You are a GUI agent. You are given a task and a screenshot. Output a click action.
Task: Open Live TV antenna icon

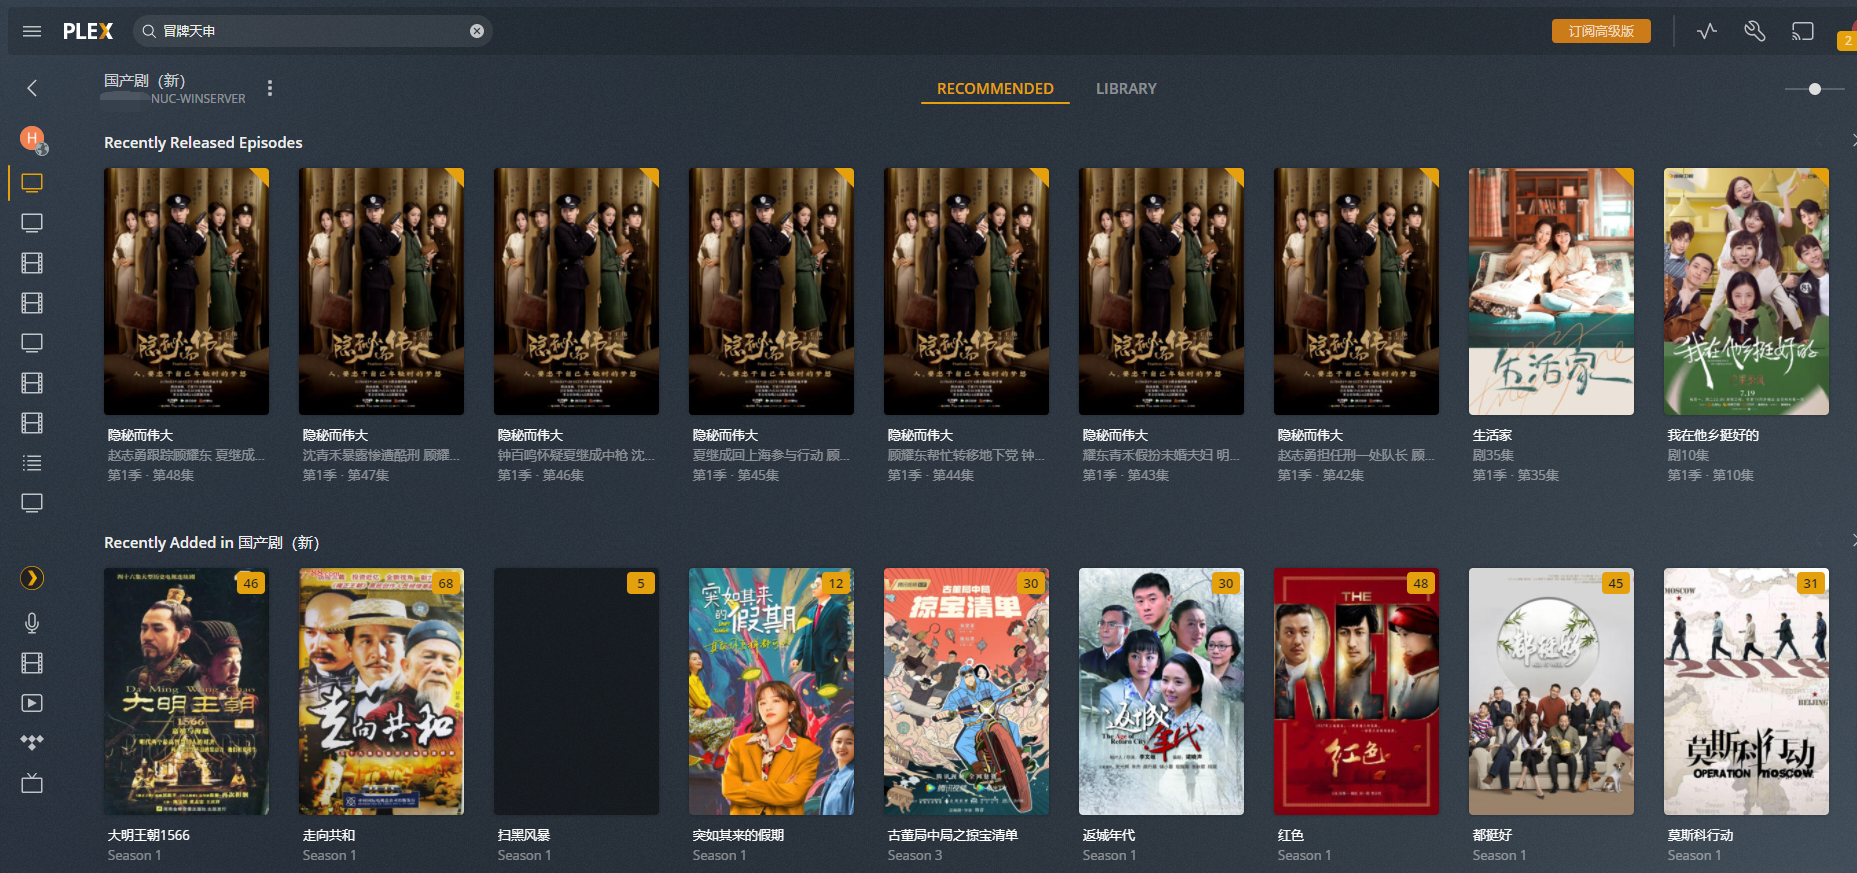32,783
